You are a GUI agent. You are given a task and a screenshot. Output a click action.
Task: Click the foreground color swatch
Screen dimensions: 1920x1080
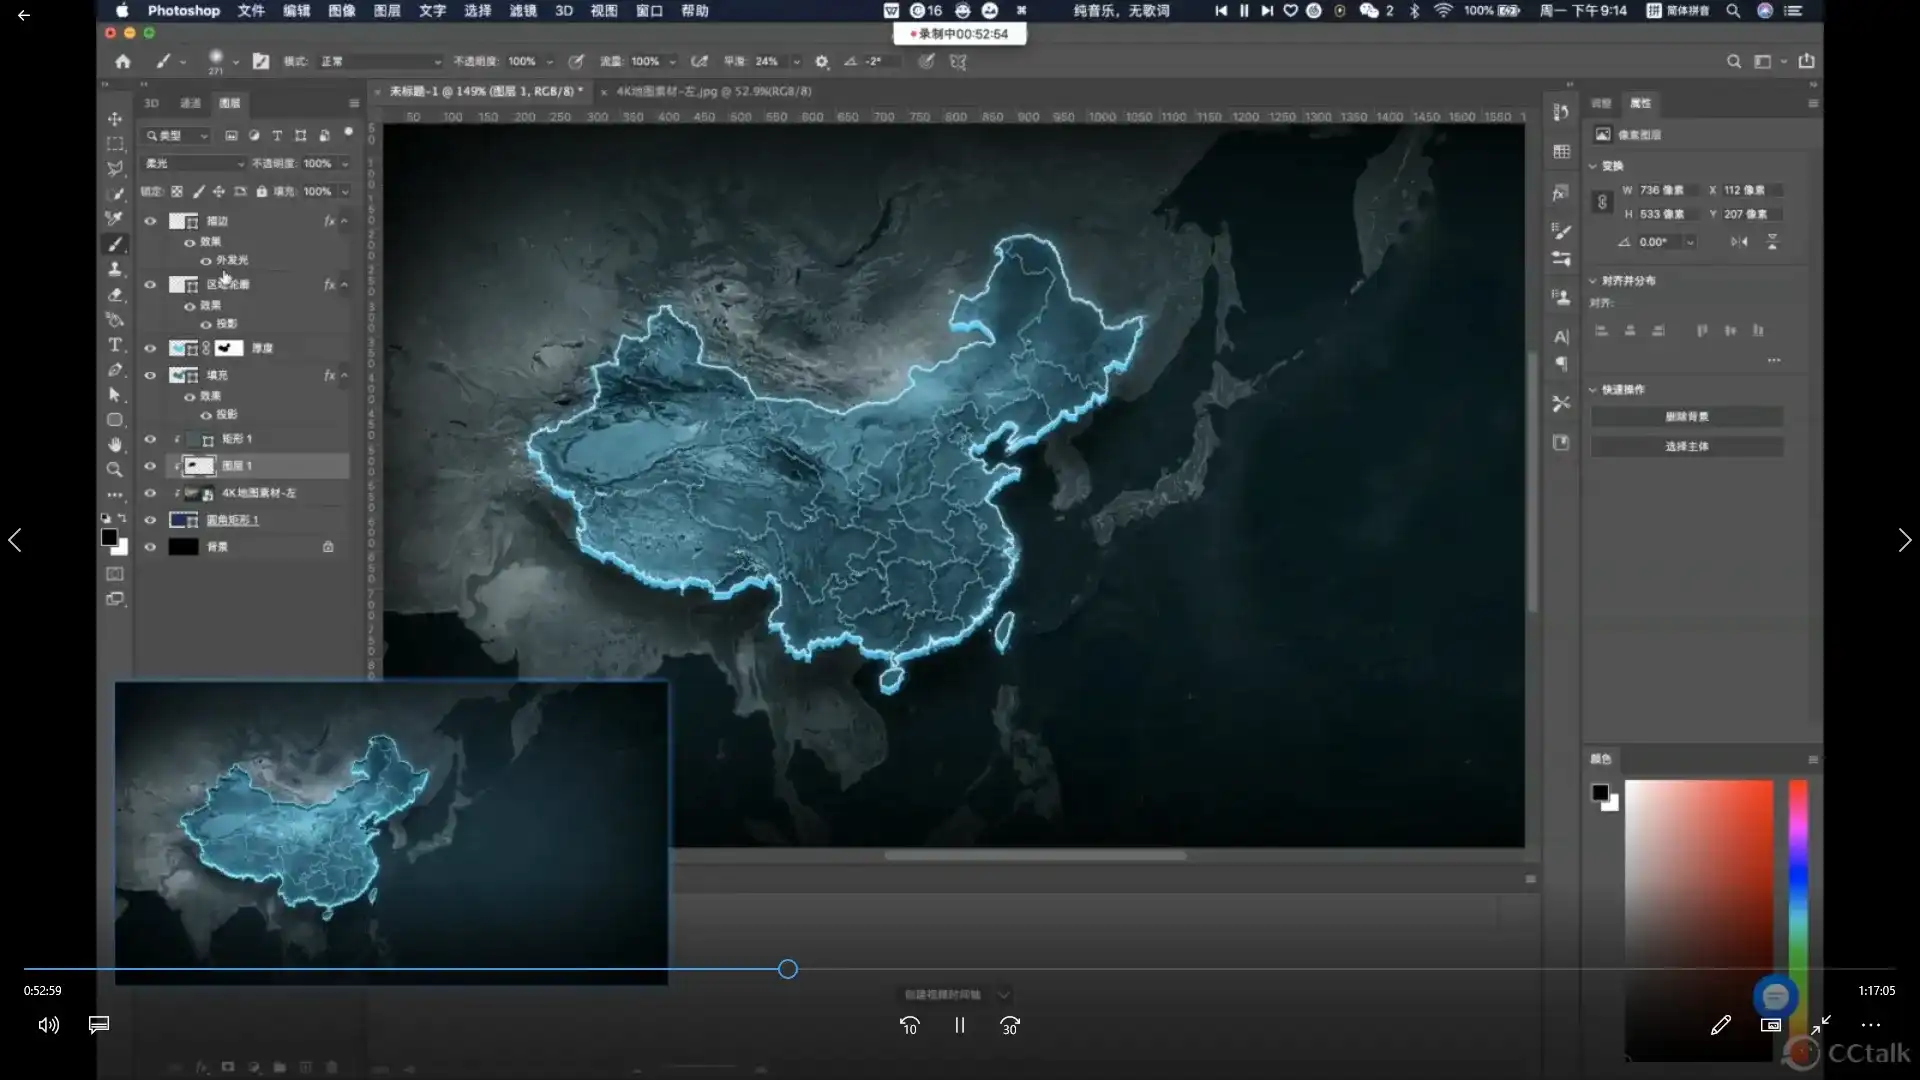coord(108,539)
